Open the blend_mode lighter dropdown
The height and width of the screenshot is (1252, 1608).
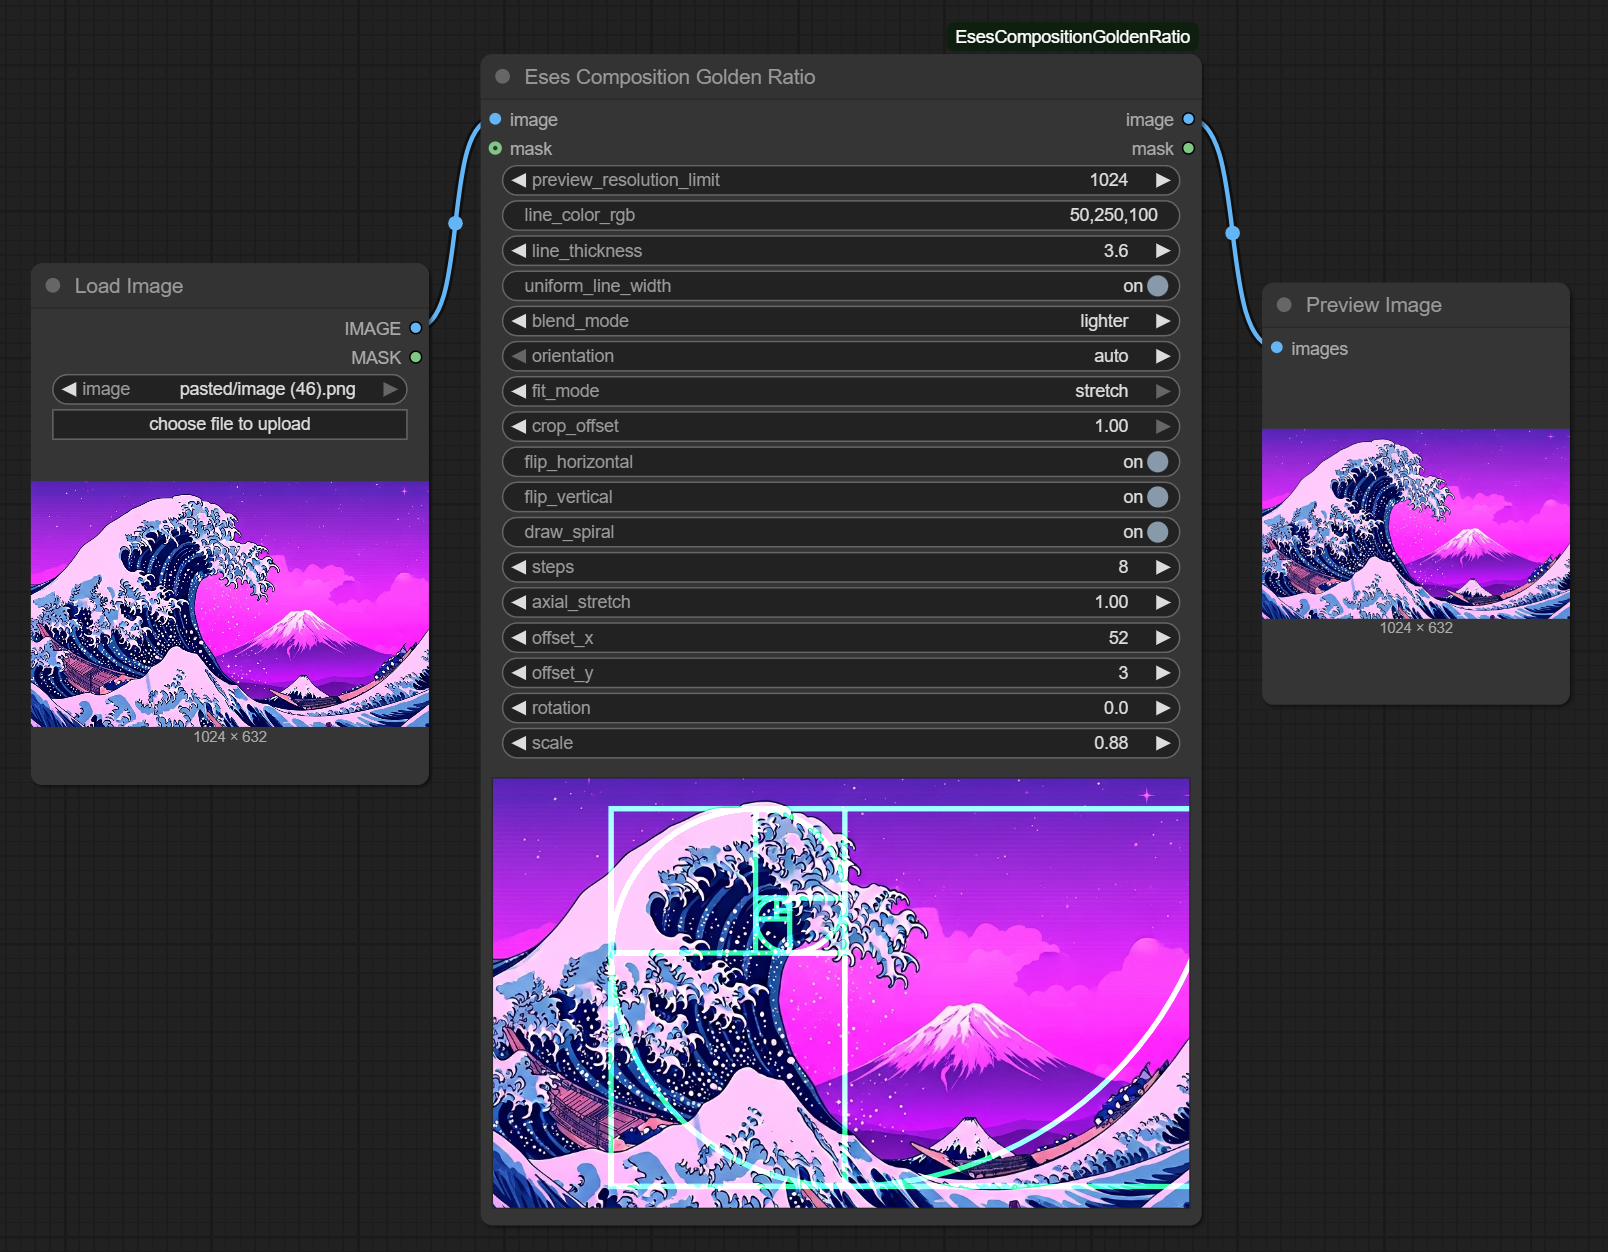(x=840, y=321)
